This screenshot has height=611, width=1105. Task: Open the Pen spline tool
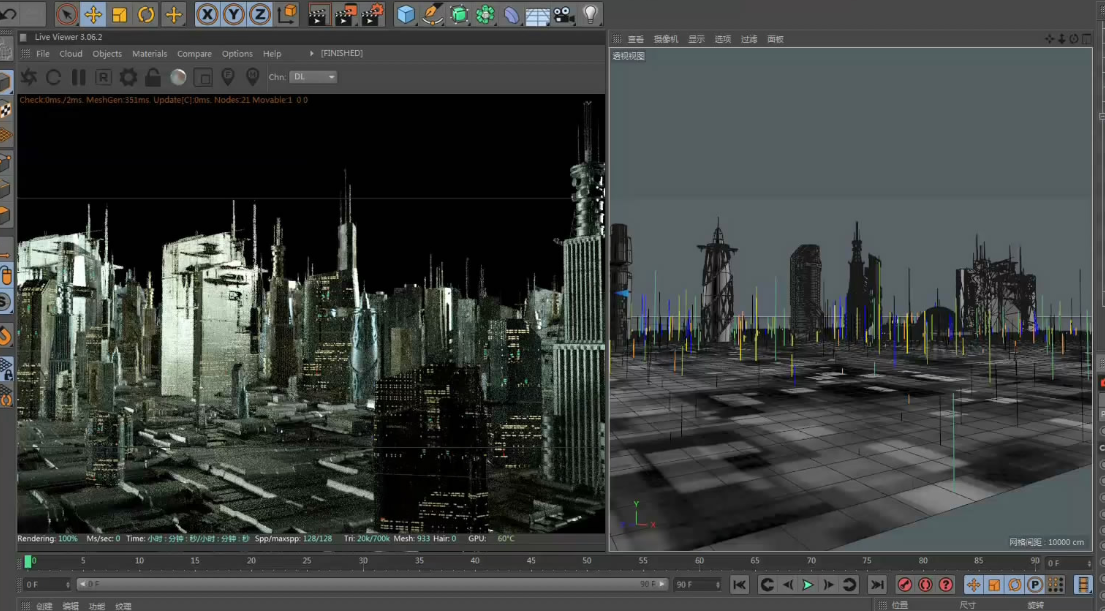coord(432,14)
